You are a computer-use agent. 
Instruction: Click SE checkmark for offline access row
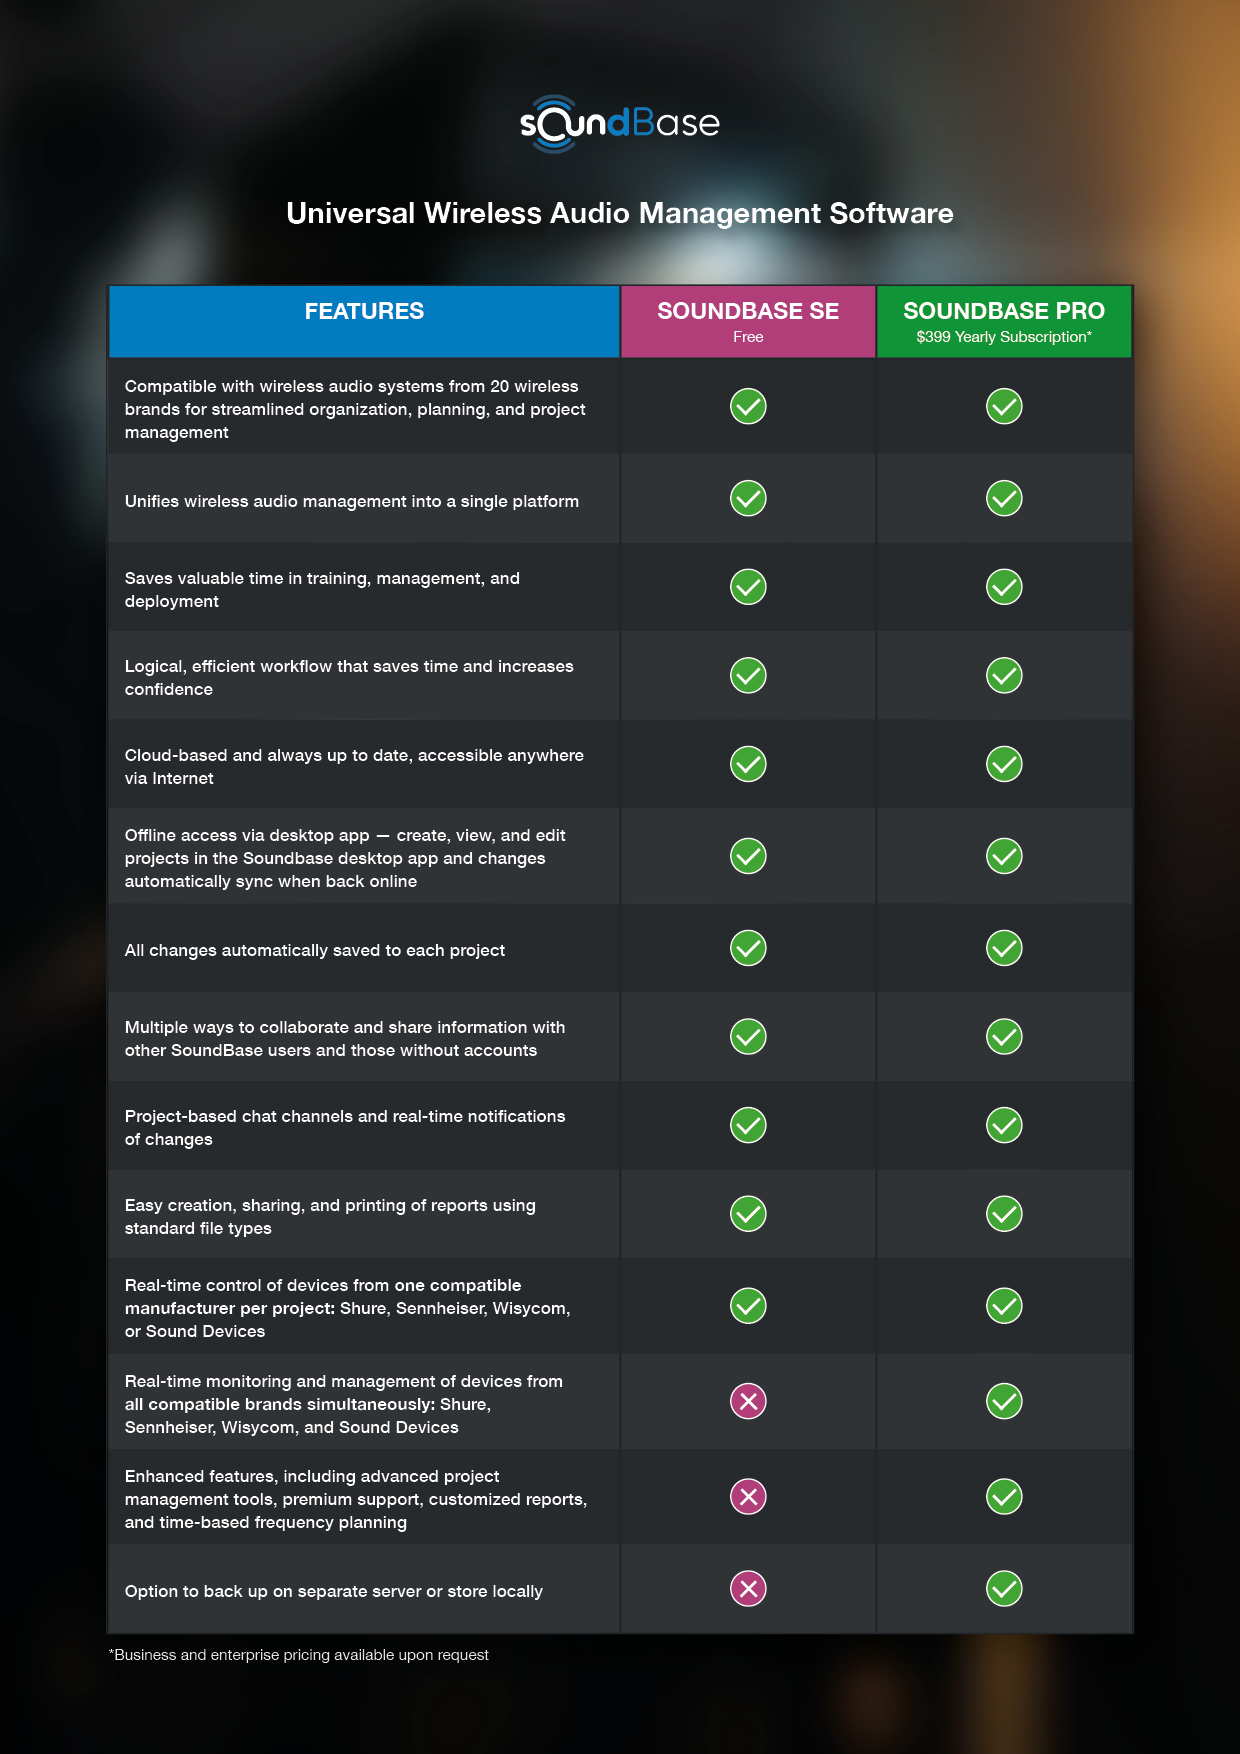tap(748, 856)
